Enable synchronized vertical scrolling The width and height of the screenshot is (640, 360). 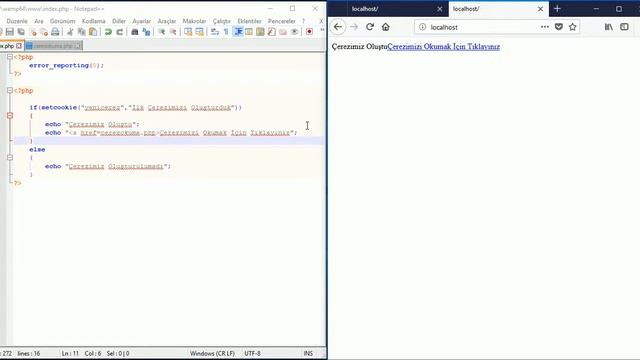188,32
